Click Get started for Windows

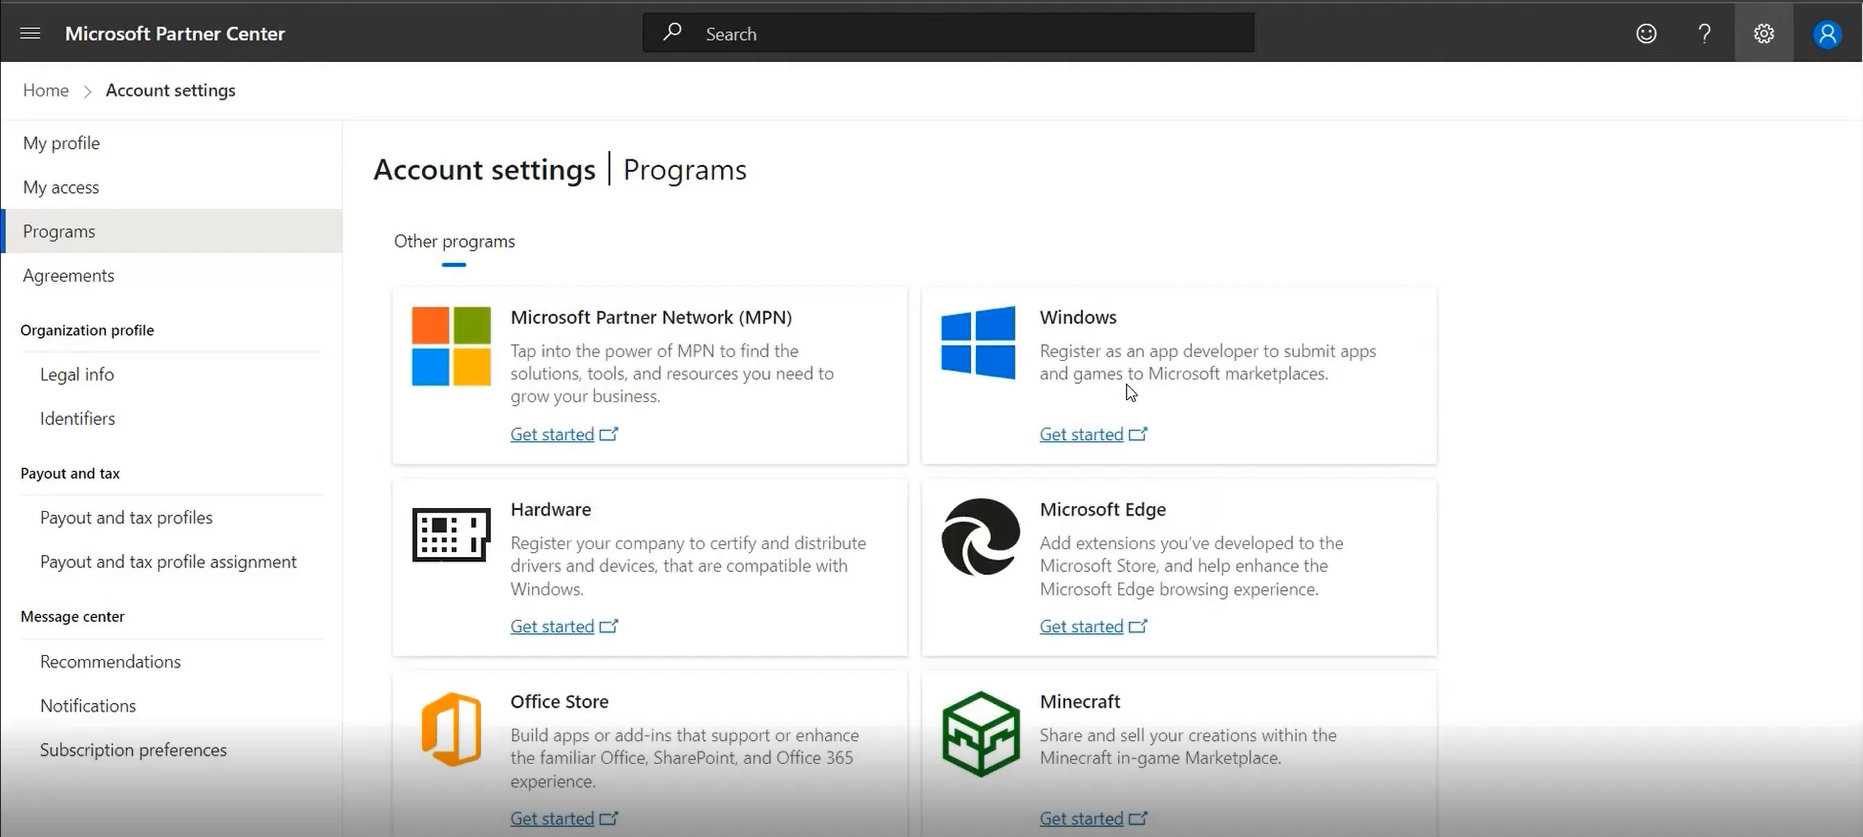click(1081, 434)
